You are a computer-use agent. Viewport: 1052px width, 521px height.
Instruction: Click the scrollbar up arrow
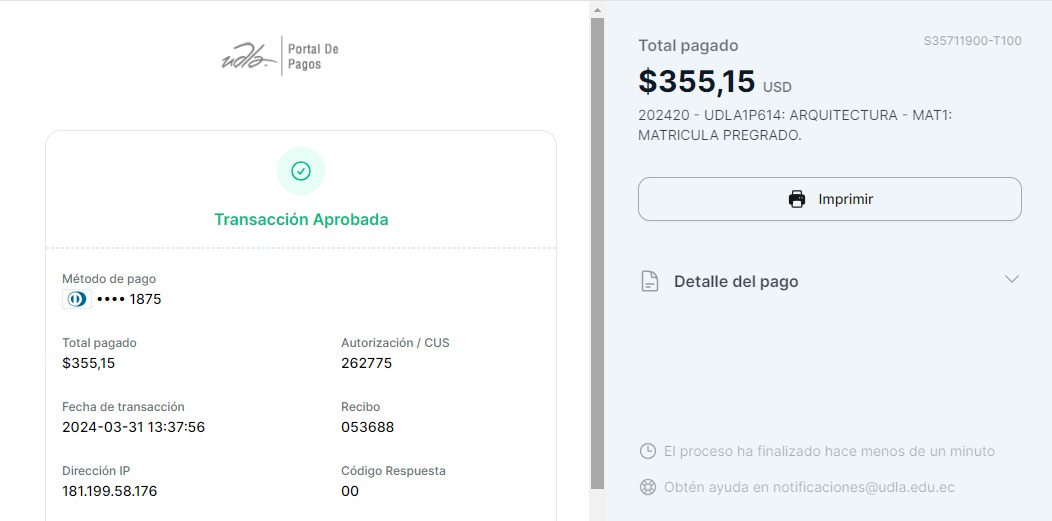click(x=597, y=9)
